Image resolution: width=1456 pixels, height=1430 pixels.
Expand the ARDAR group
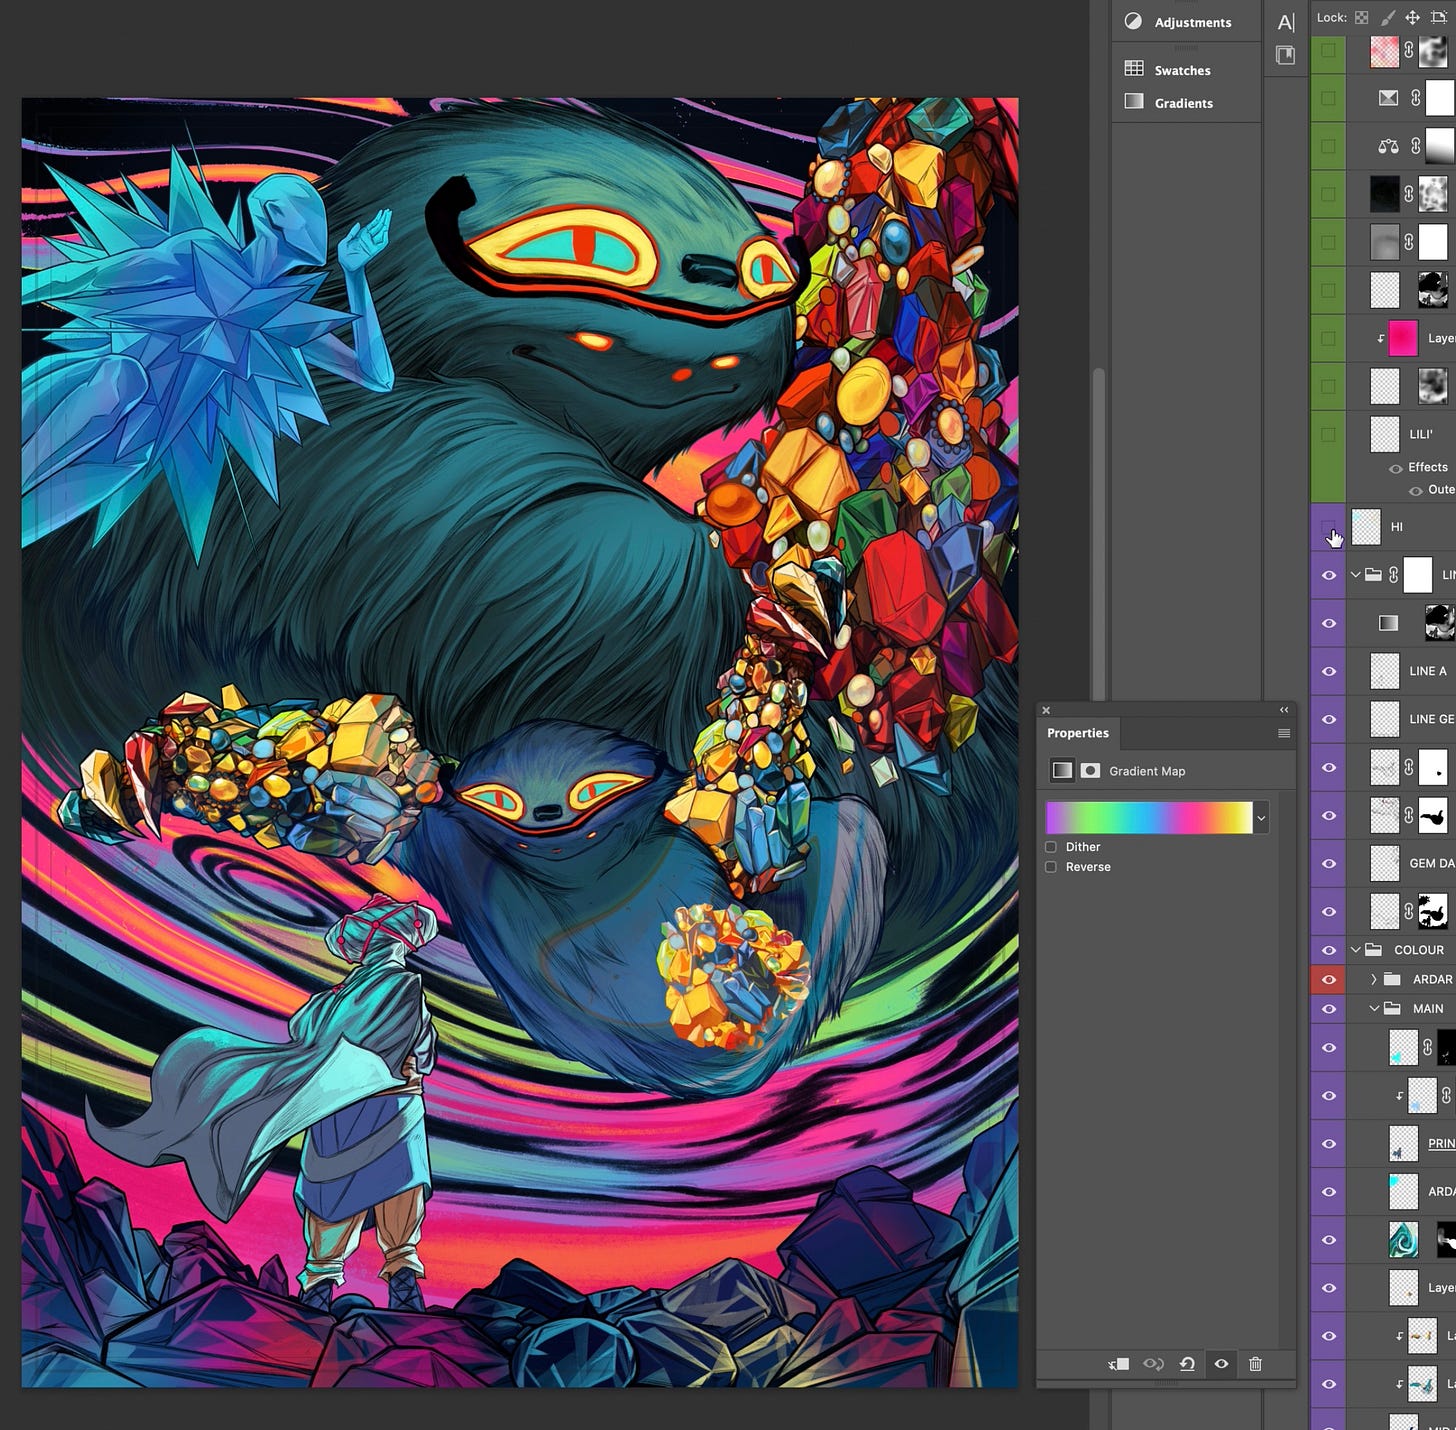[1374, 979]
